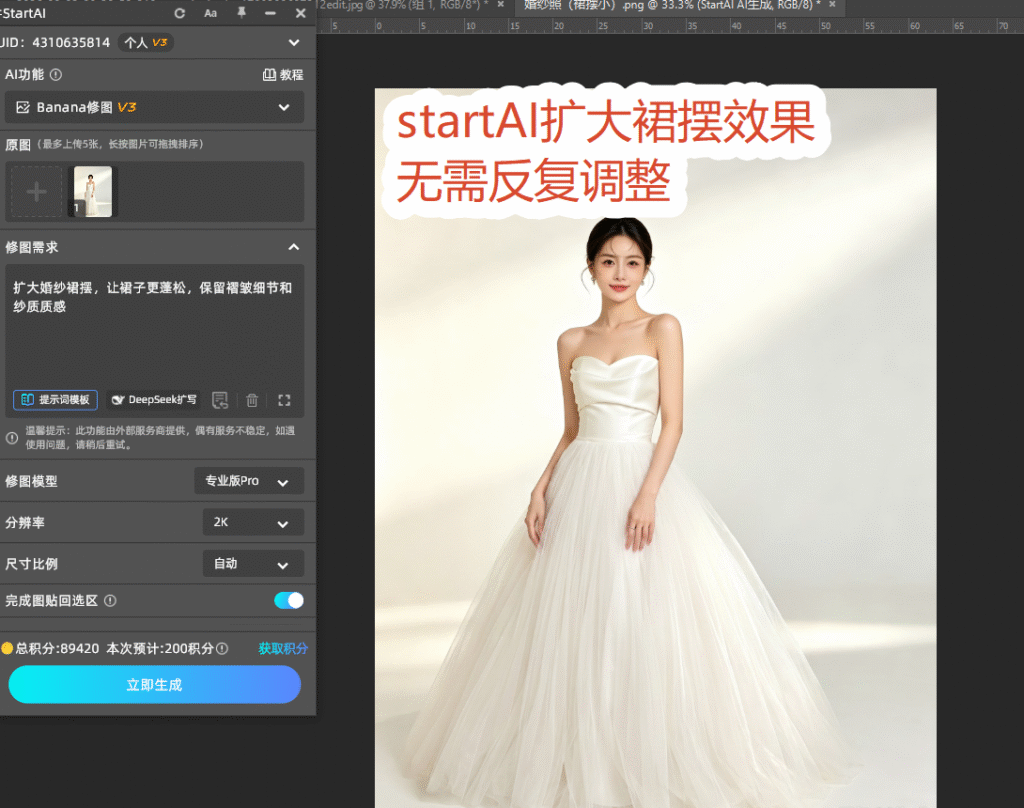Viewport: 1024px width, 808px height.
Task: Click the Aa font size icon
Action: [210, 13]
